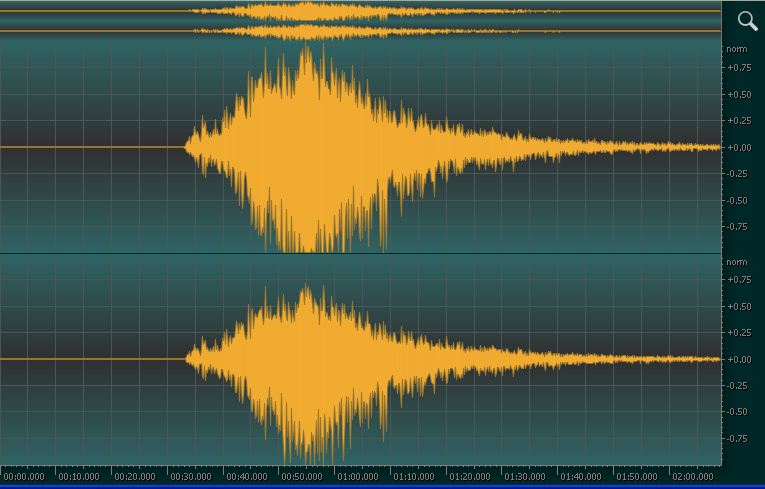This screenshot has height=489, width=765.
Task: Click -0.75 on the lower channel scale
Action: coord(737,439)
